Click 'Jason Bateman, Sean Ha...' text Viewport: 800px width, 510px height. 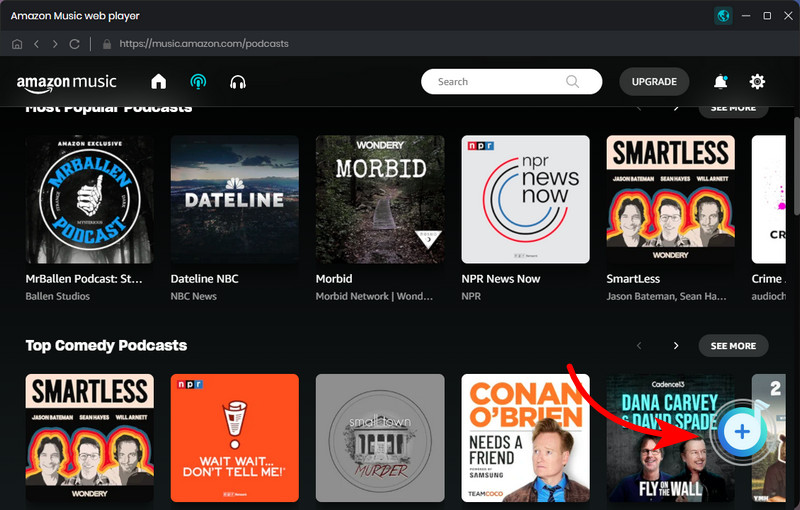pyautogui.click(x=666, y=296)
